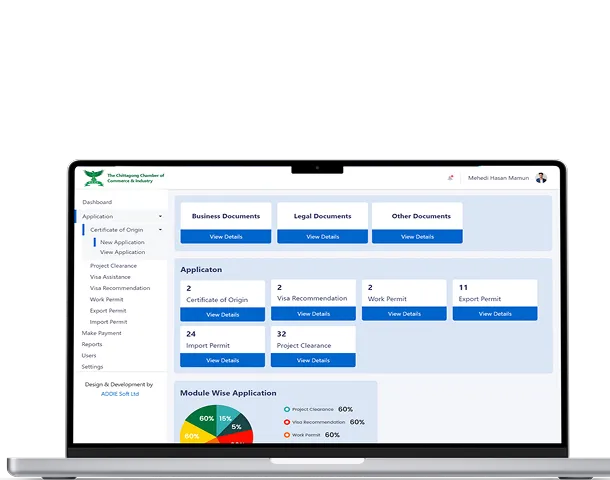610x480 pixels.
Task: Open the ADDIE Soft Ltd link
Action: [x=120, y=394]
